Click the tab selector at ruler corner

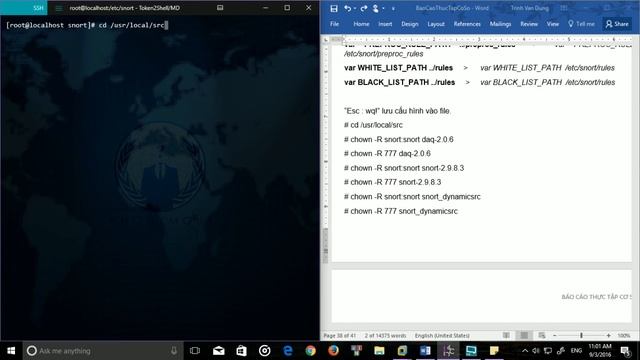tap(325, 40)
